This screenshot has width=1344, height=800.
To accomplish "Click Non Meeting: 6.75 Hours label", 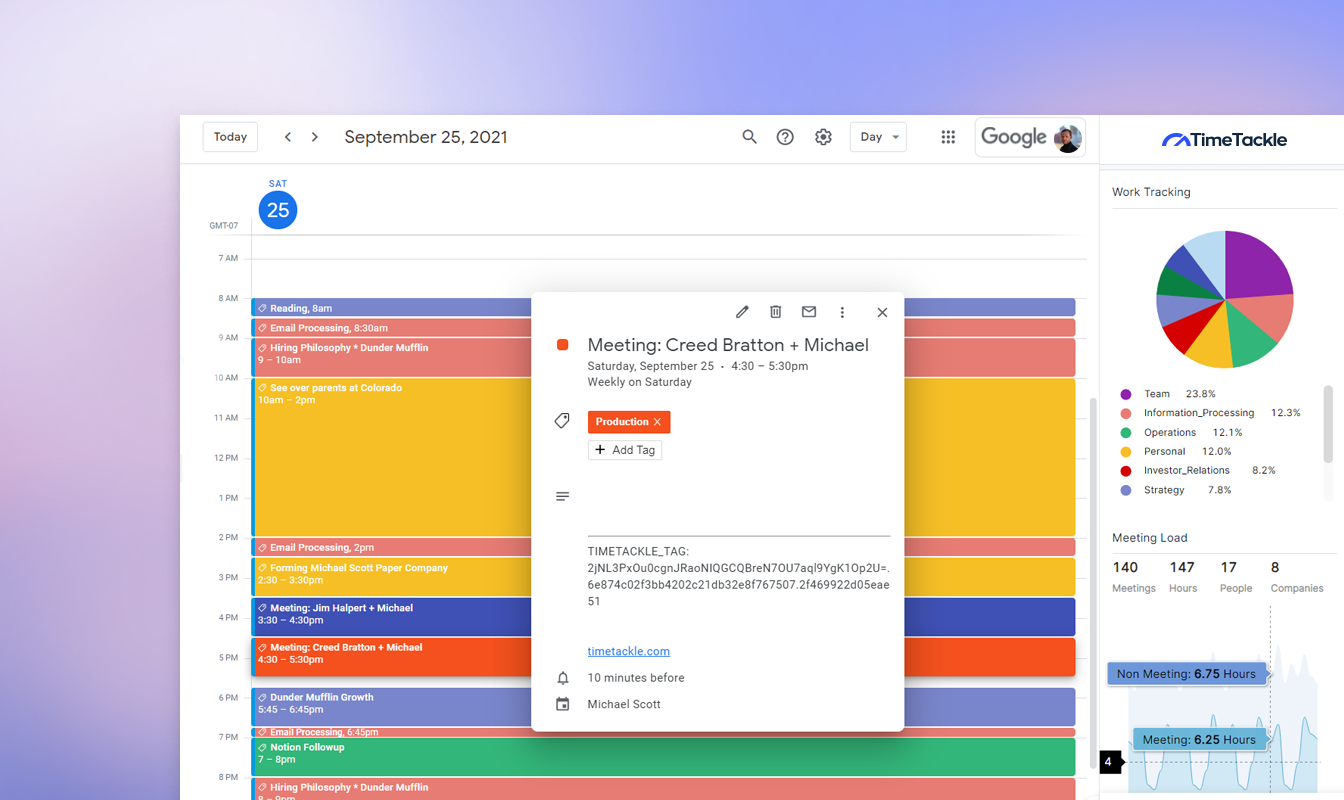I will 1187,674.
